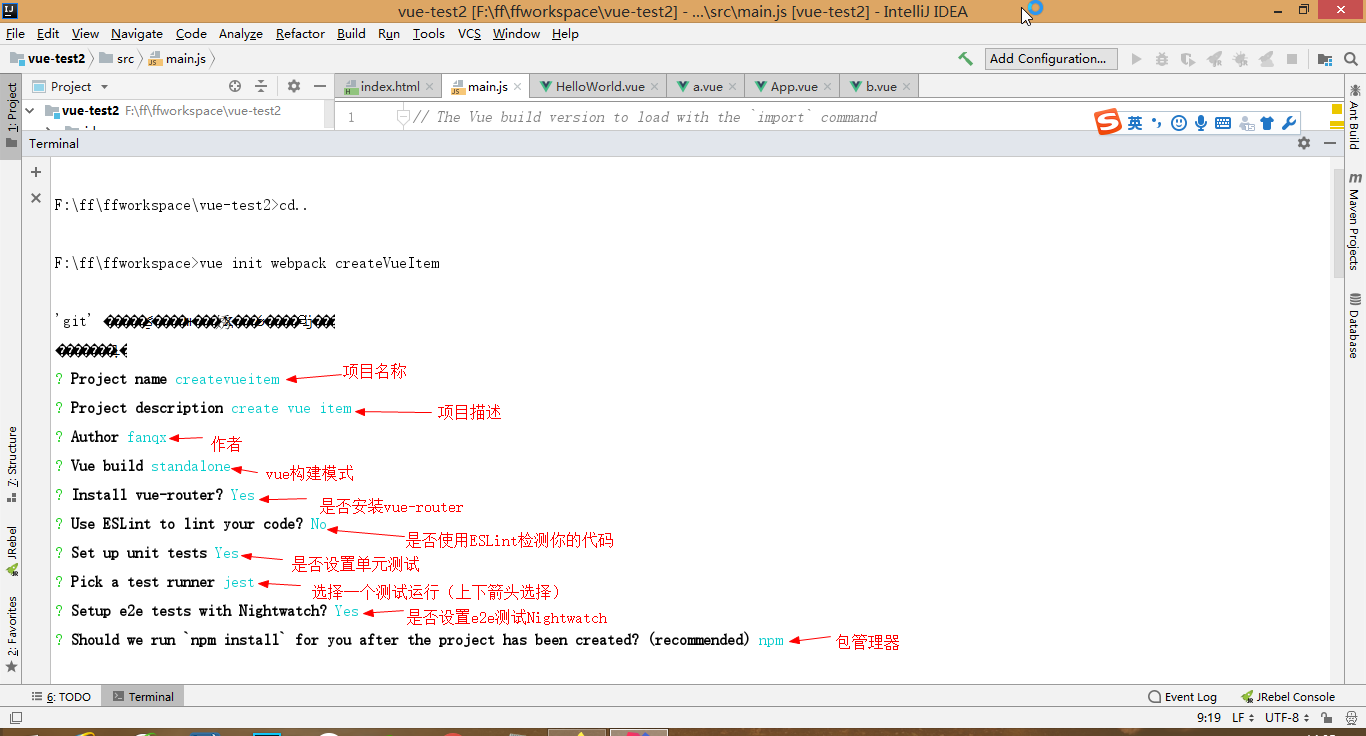Click vue-test2 breadcrumb in navigation bar

coord(47,59)
